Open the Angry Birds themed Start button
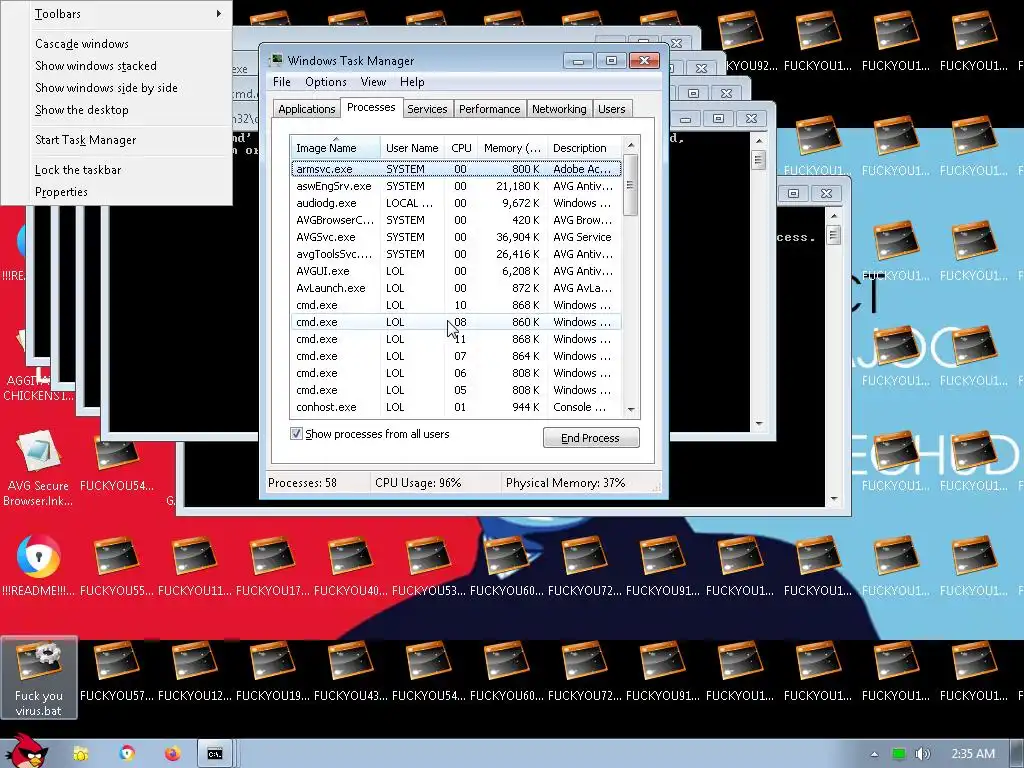This screenshot has height=768, width=1024. point(27,752)
